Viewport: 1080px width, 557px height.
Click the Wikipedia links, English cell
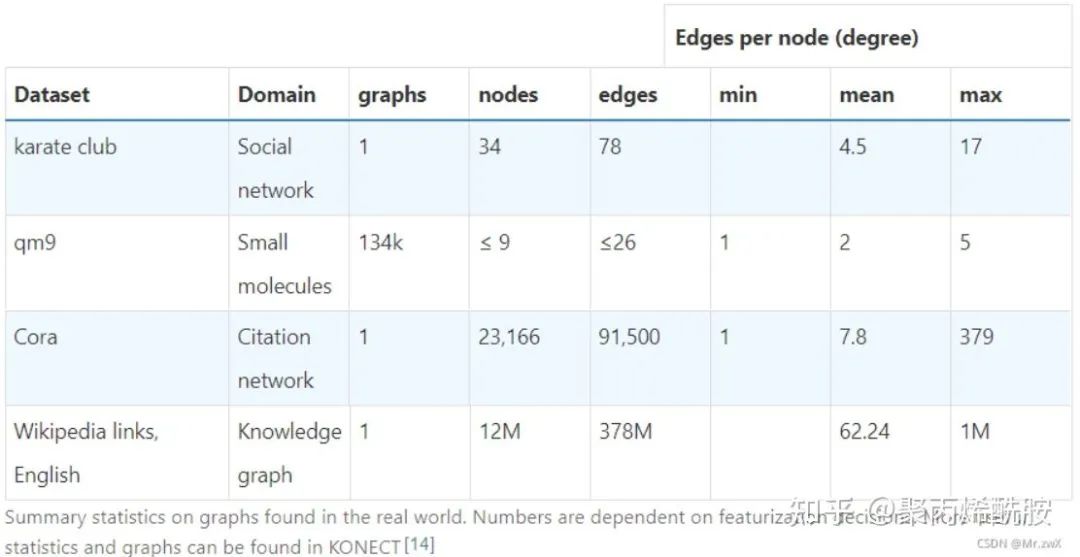(86, 452)
